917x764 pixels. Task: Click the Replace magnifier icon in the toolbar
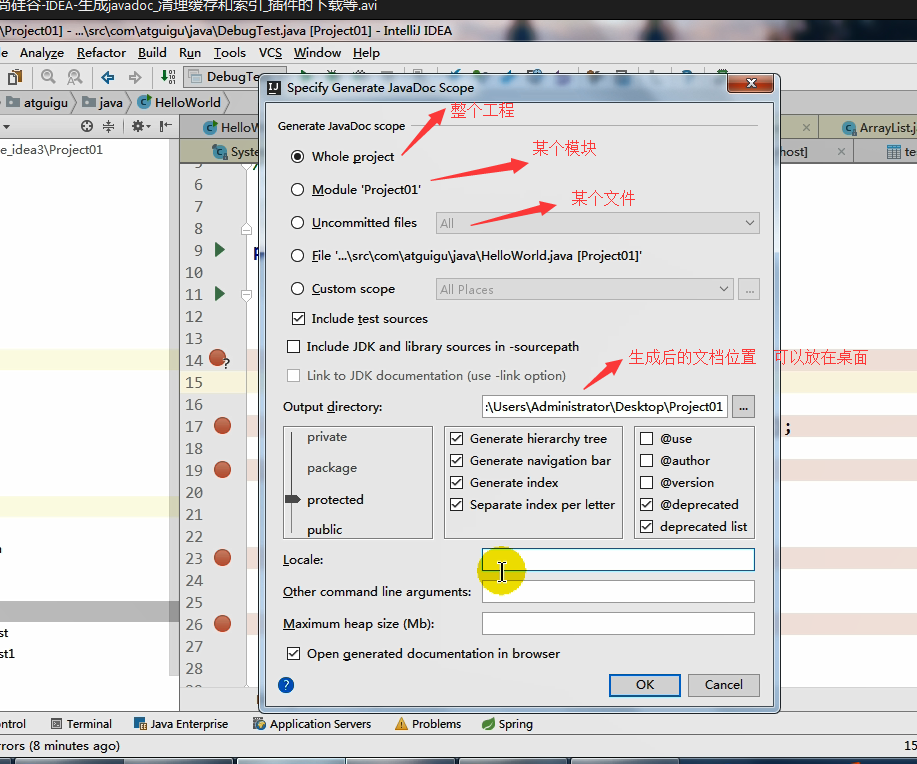click(x=75, y=77)
